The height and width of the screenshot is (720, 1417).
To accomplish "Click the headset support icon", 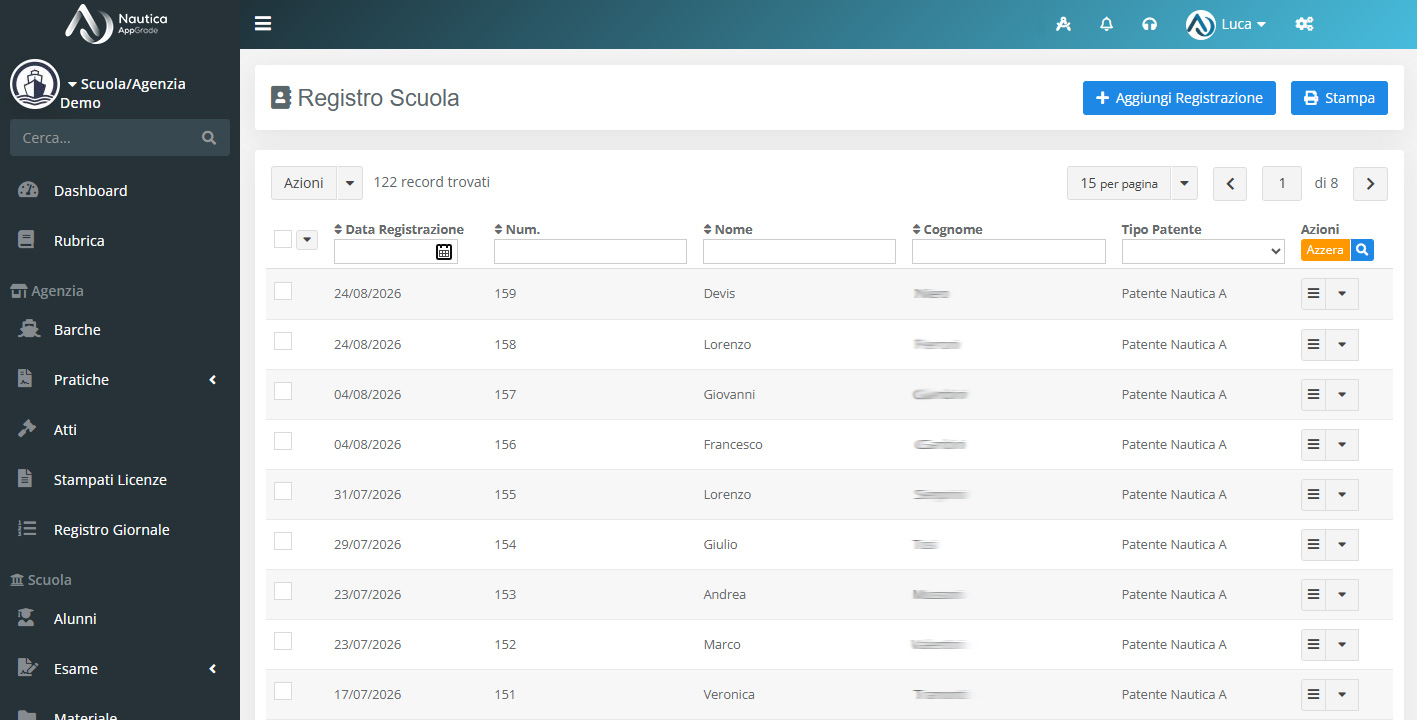I will click(x=1150, y=24).
